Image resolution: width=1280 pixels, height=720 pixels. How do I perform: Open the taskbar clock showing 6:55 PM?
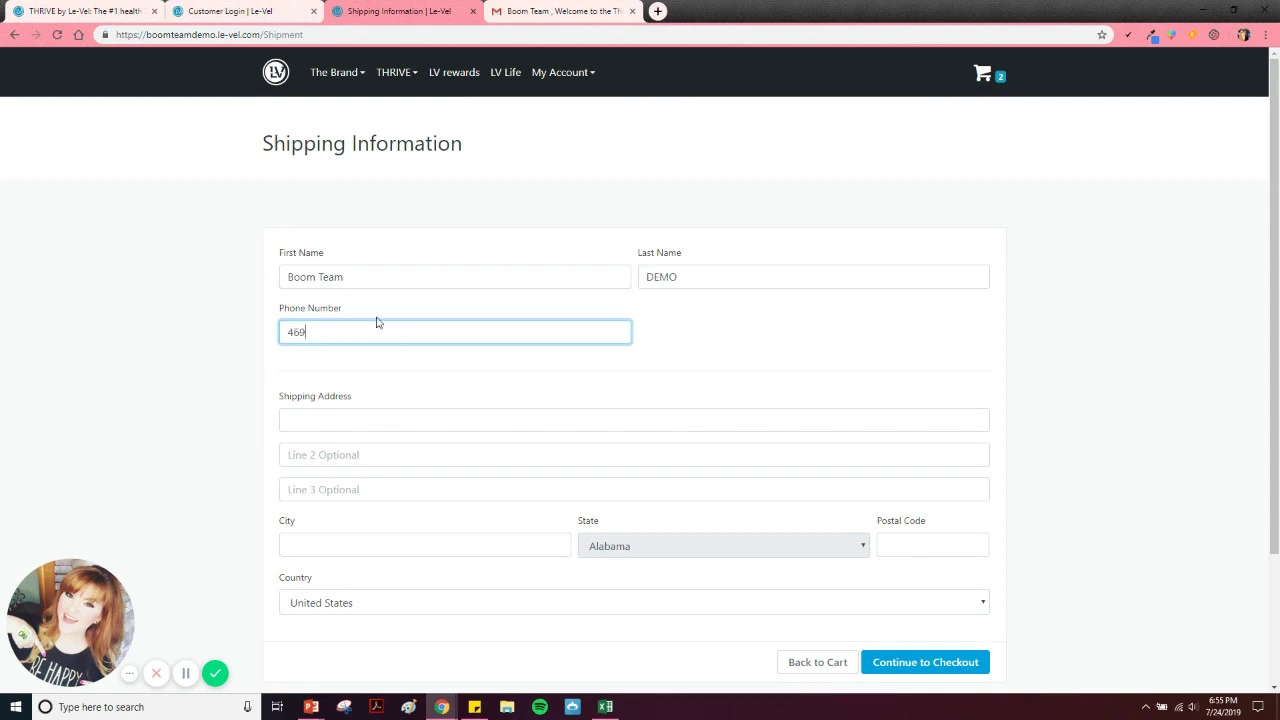(x=1222, y=707)
